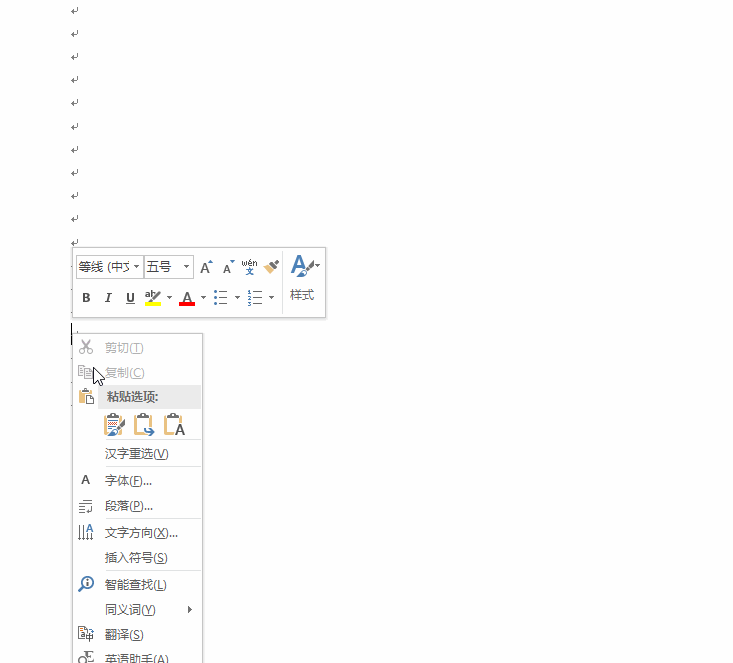Toggle bold formatting in mini toolbar

[86, 298]
